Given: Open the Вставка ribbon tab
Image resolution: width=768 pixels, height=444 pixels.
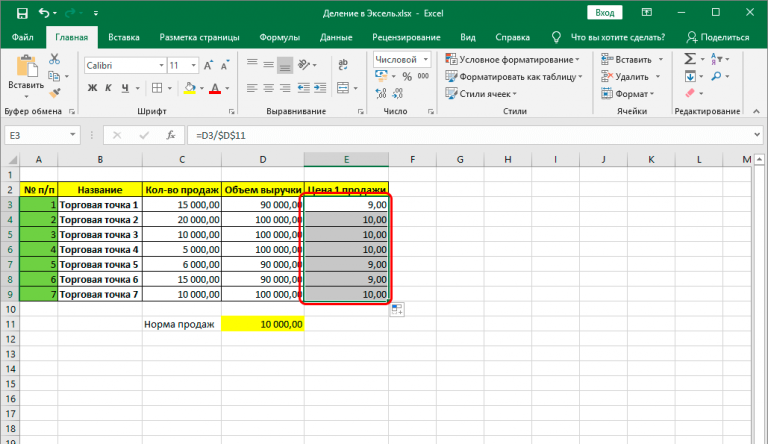Looking at the screenshot, I should click(123, 37).
